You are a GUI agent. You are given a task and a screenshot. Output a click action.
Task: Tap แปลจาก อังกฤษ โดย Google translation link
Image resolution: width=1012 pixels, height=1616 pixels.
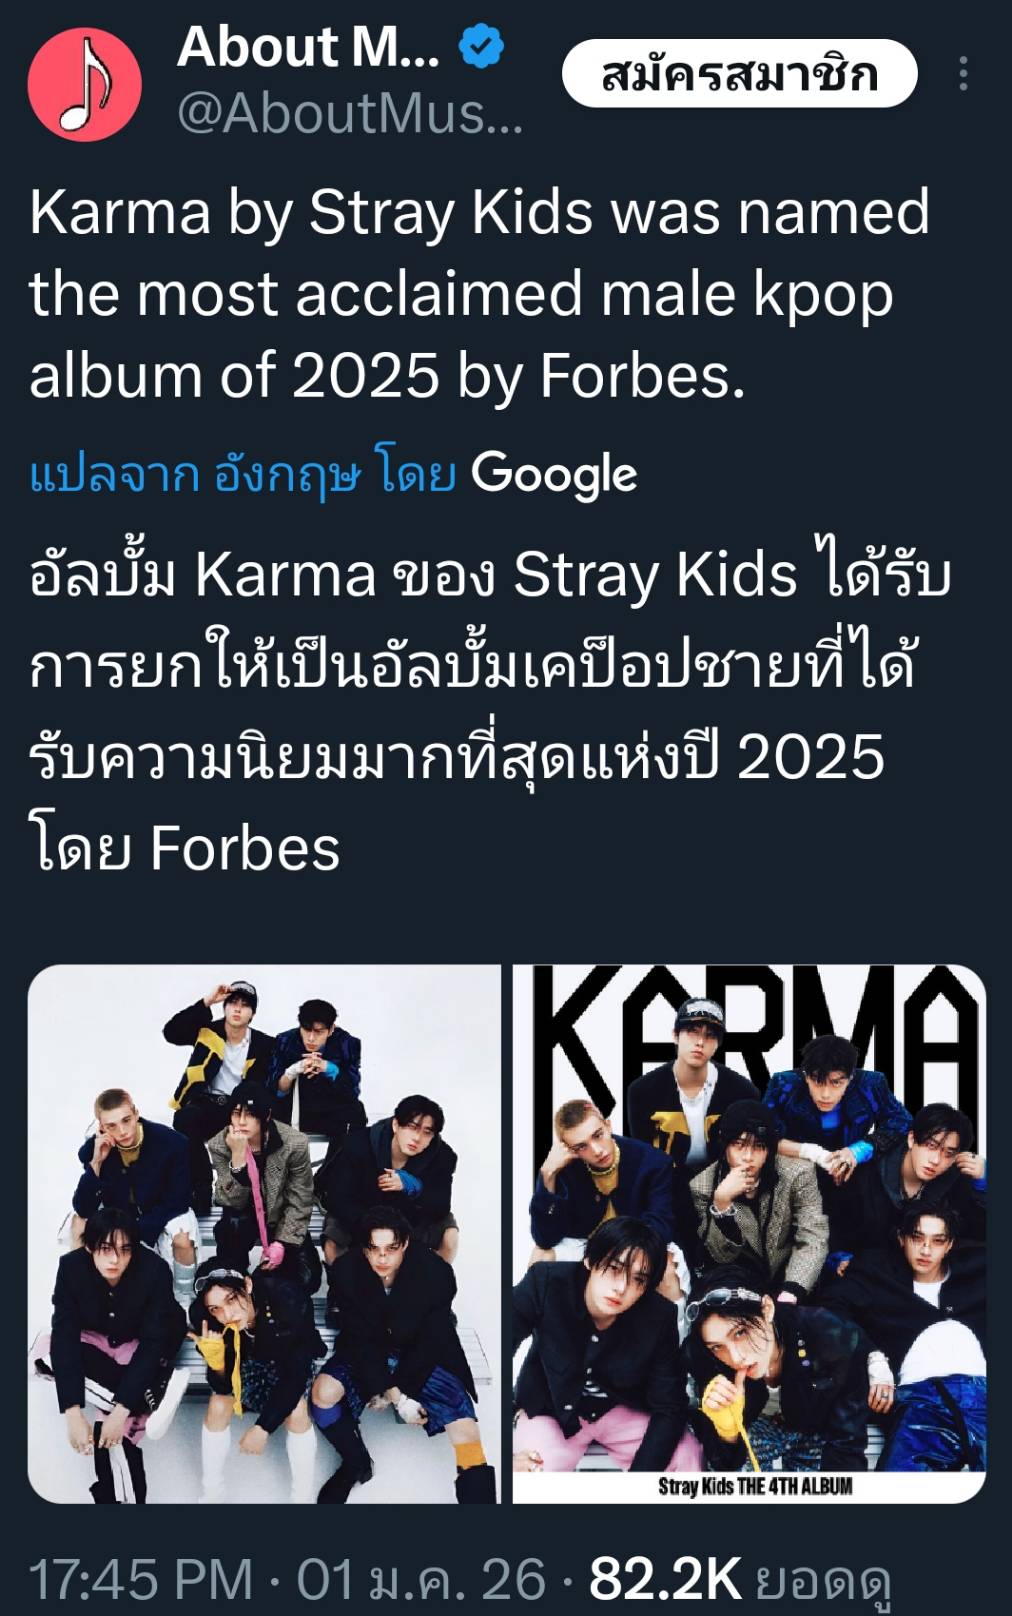pos(333,473)
